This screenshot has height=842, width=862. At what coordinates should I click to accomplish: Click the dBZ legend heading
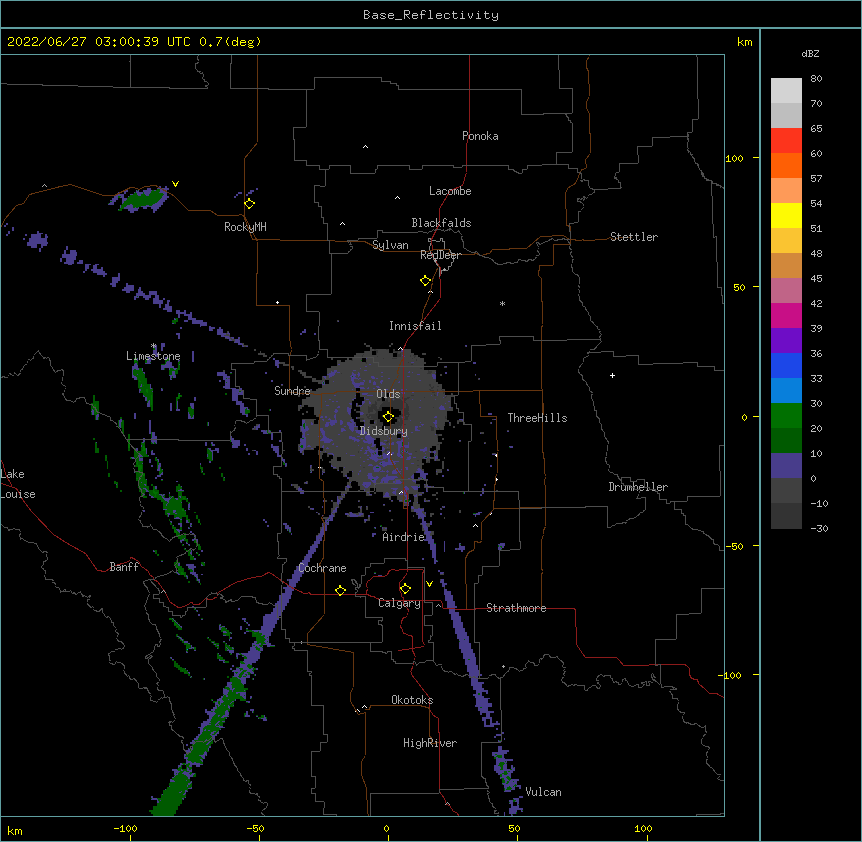(810, 53)
